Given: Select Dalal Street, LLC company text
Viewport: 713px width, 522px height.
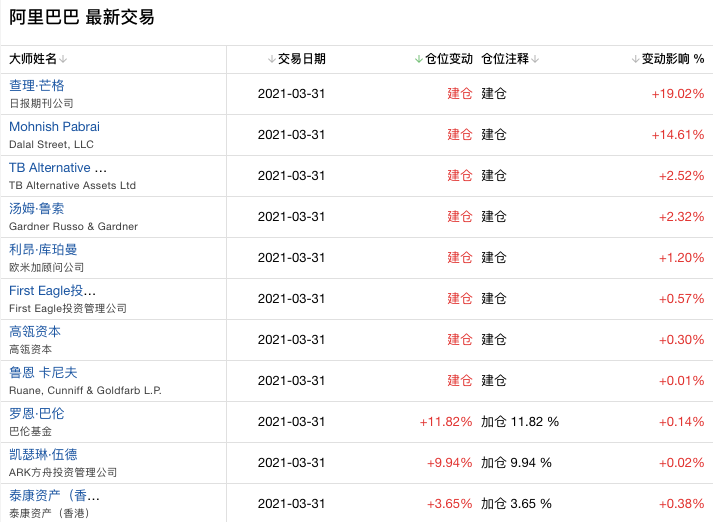Looking at the screenshot, I should tap(51, 145).
